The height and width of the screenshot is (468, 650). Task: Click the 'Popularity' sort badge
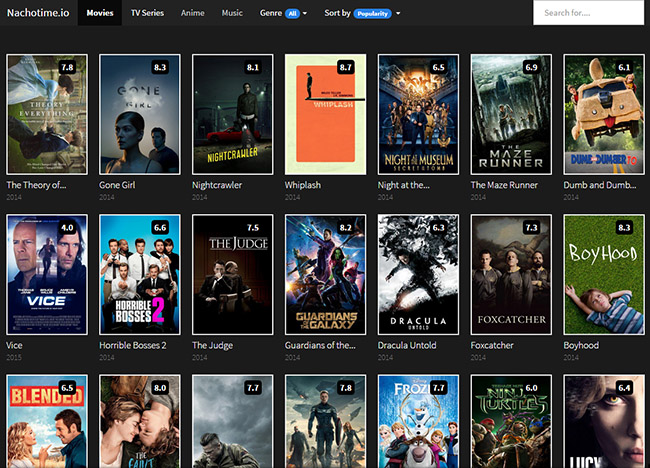pyautogui.click(x=372, y=14)
